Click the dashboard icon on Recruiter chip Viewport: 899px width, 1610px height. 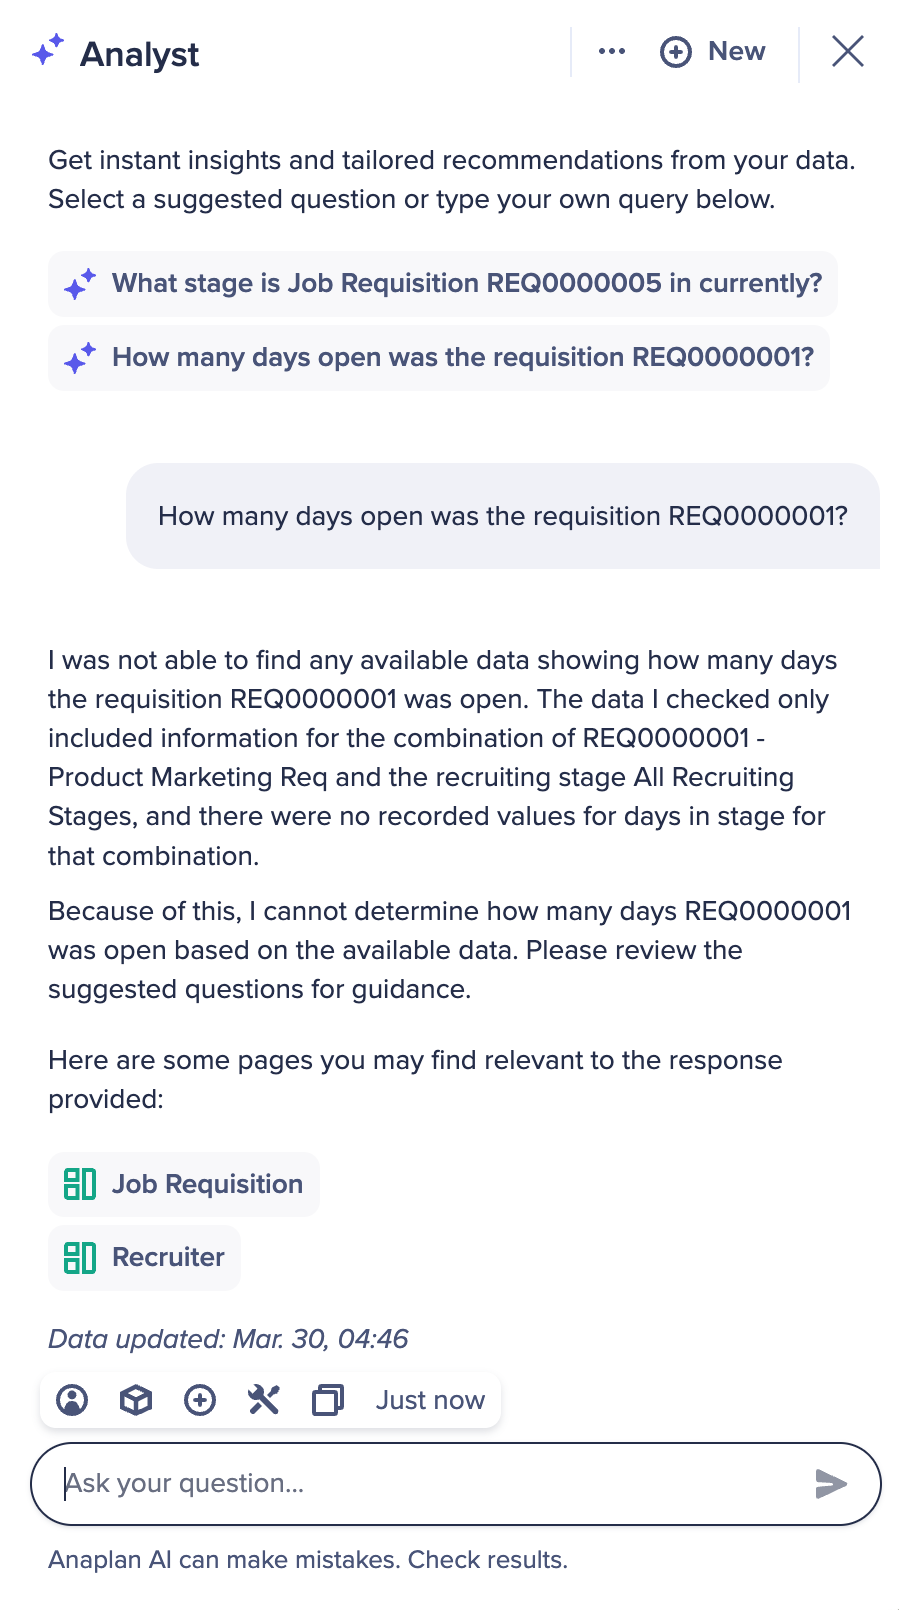point(80,1258)
